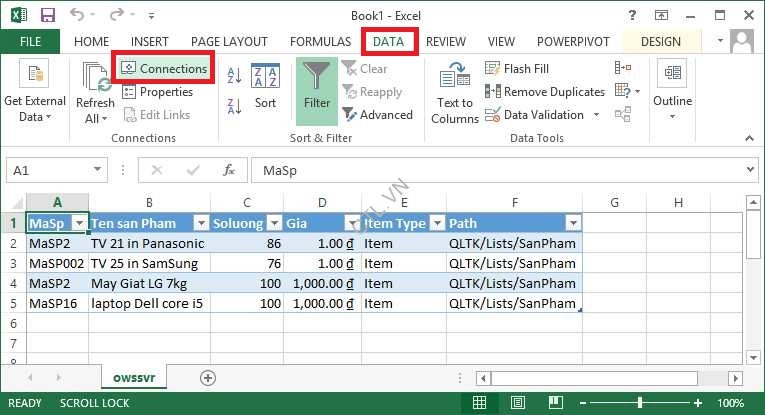This screenshot has width=765, height=415.
Task: Switch to the VIEW tab
Action: pos(501,41)
